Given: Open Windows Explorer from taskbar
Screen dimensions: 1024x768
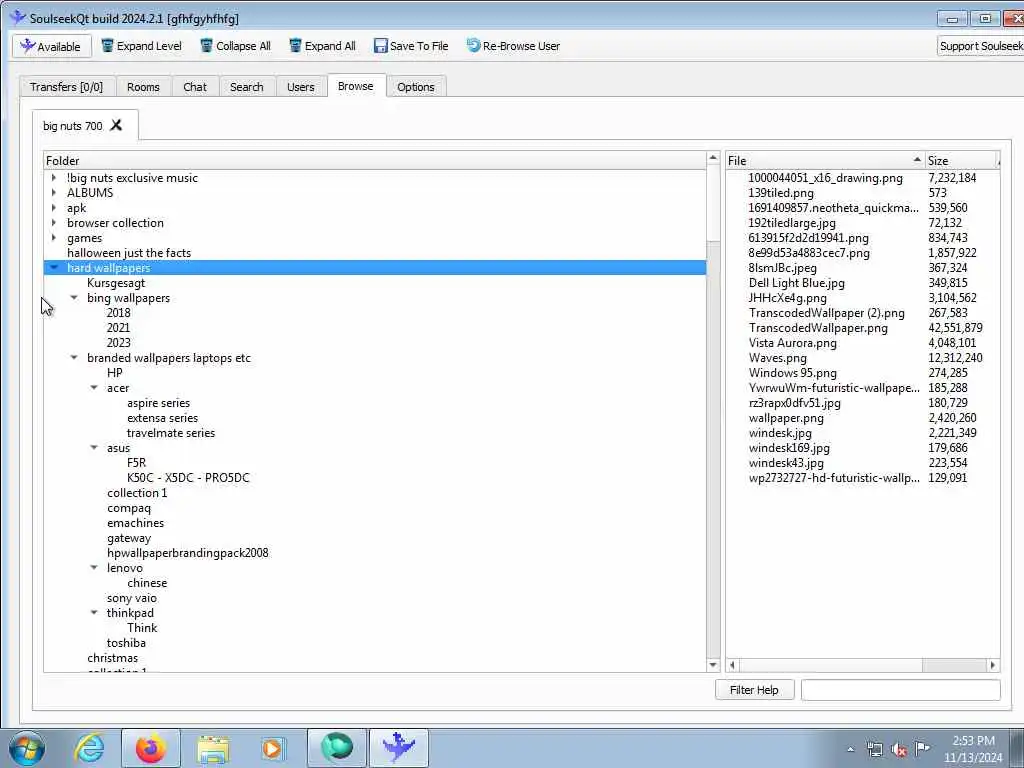Looking at the screenshot, I should pos(213,749).
